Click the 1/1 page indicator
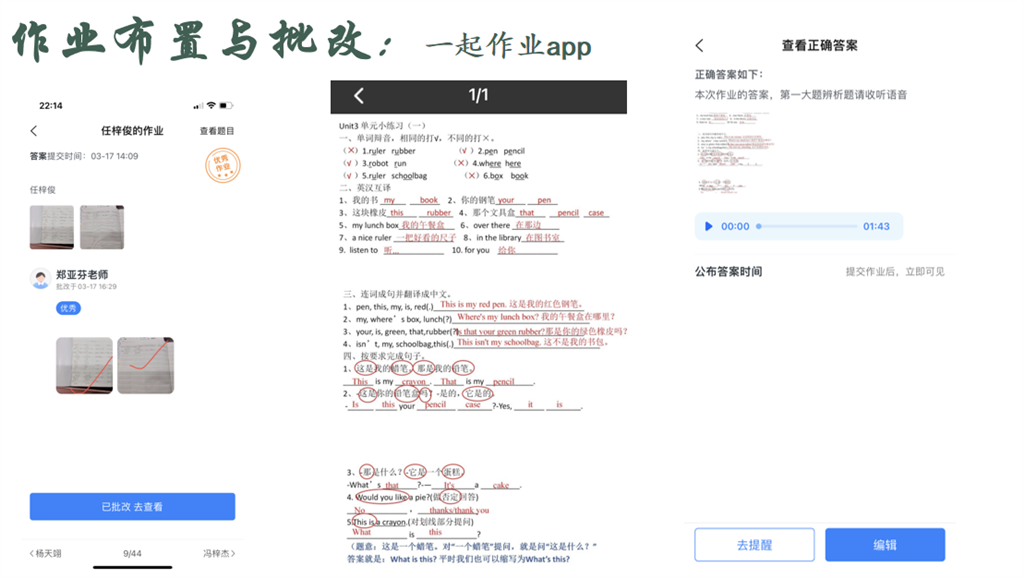Image resolution: width=1024 pixels, height=578 pixels. pos(478,95)
